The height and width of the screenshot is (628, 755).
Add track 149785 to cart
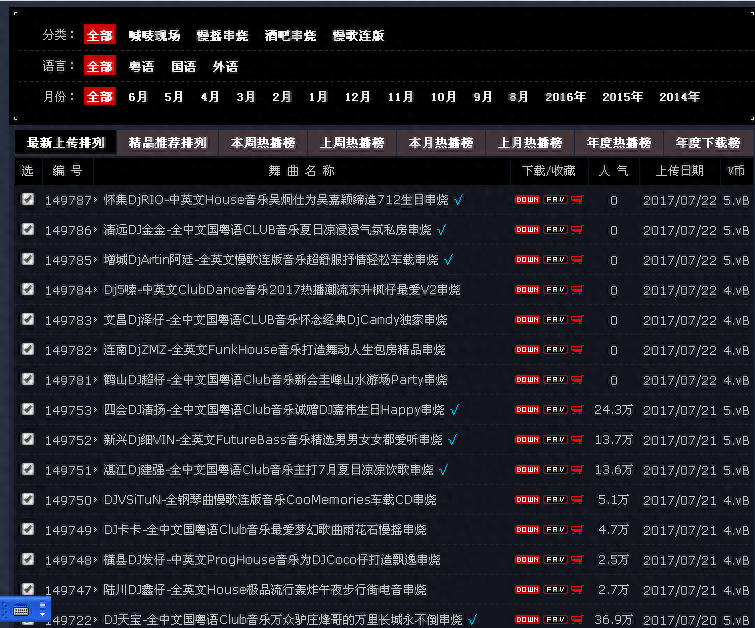pyautogui.click(x=577, y=259)
